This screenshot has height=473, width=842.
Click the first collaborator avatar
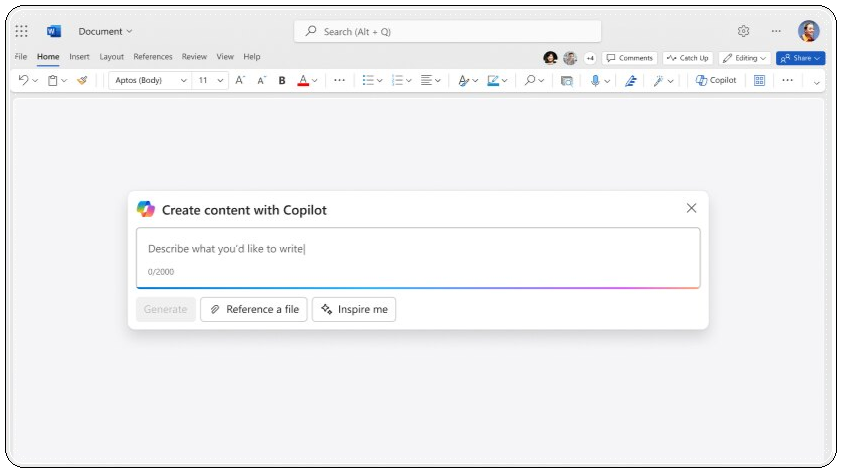point(550,57)
